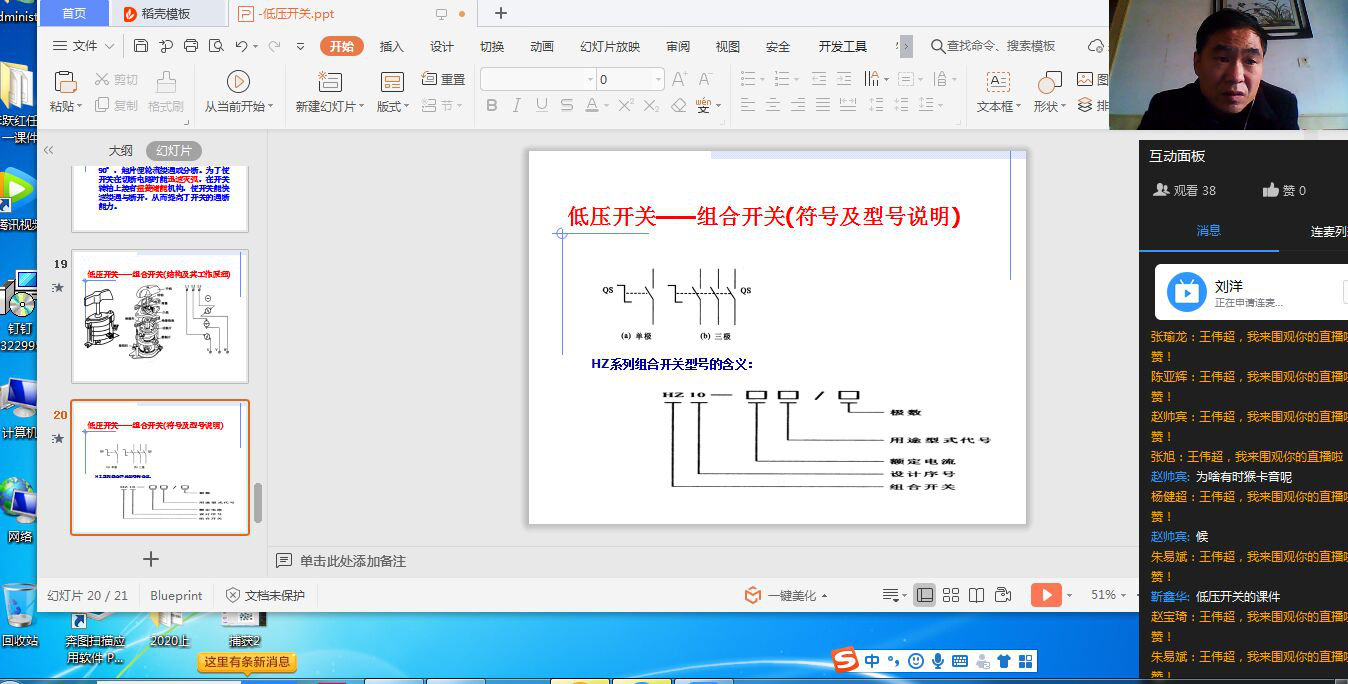Switch slide panel to Outline (大纲) view
Image resolution: width=1348 pixels, height=684 pixels.
coord(121,151)
